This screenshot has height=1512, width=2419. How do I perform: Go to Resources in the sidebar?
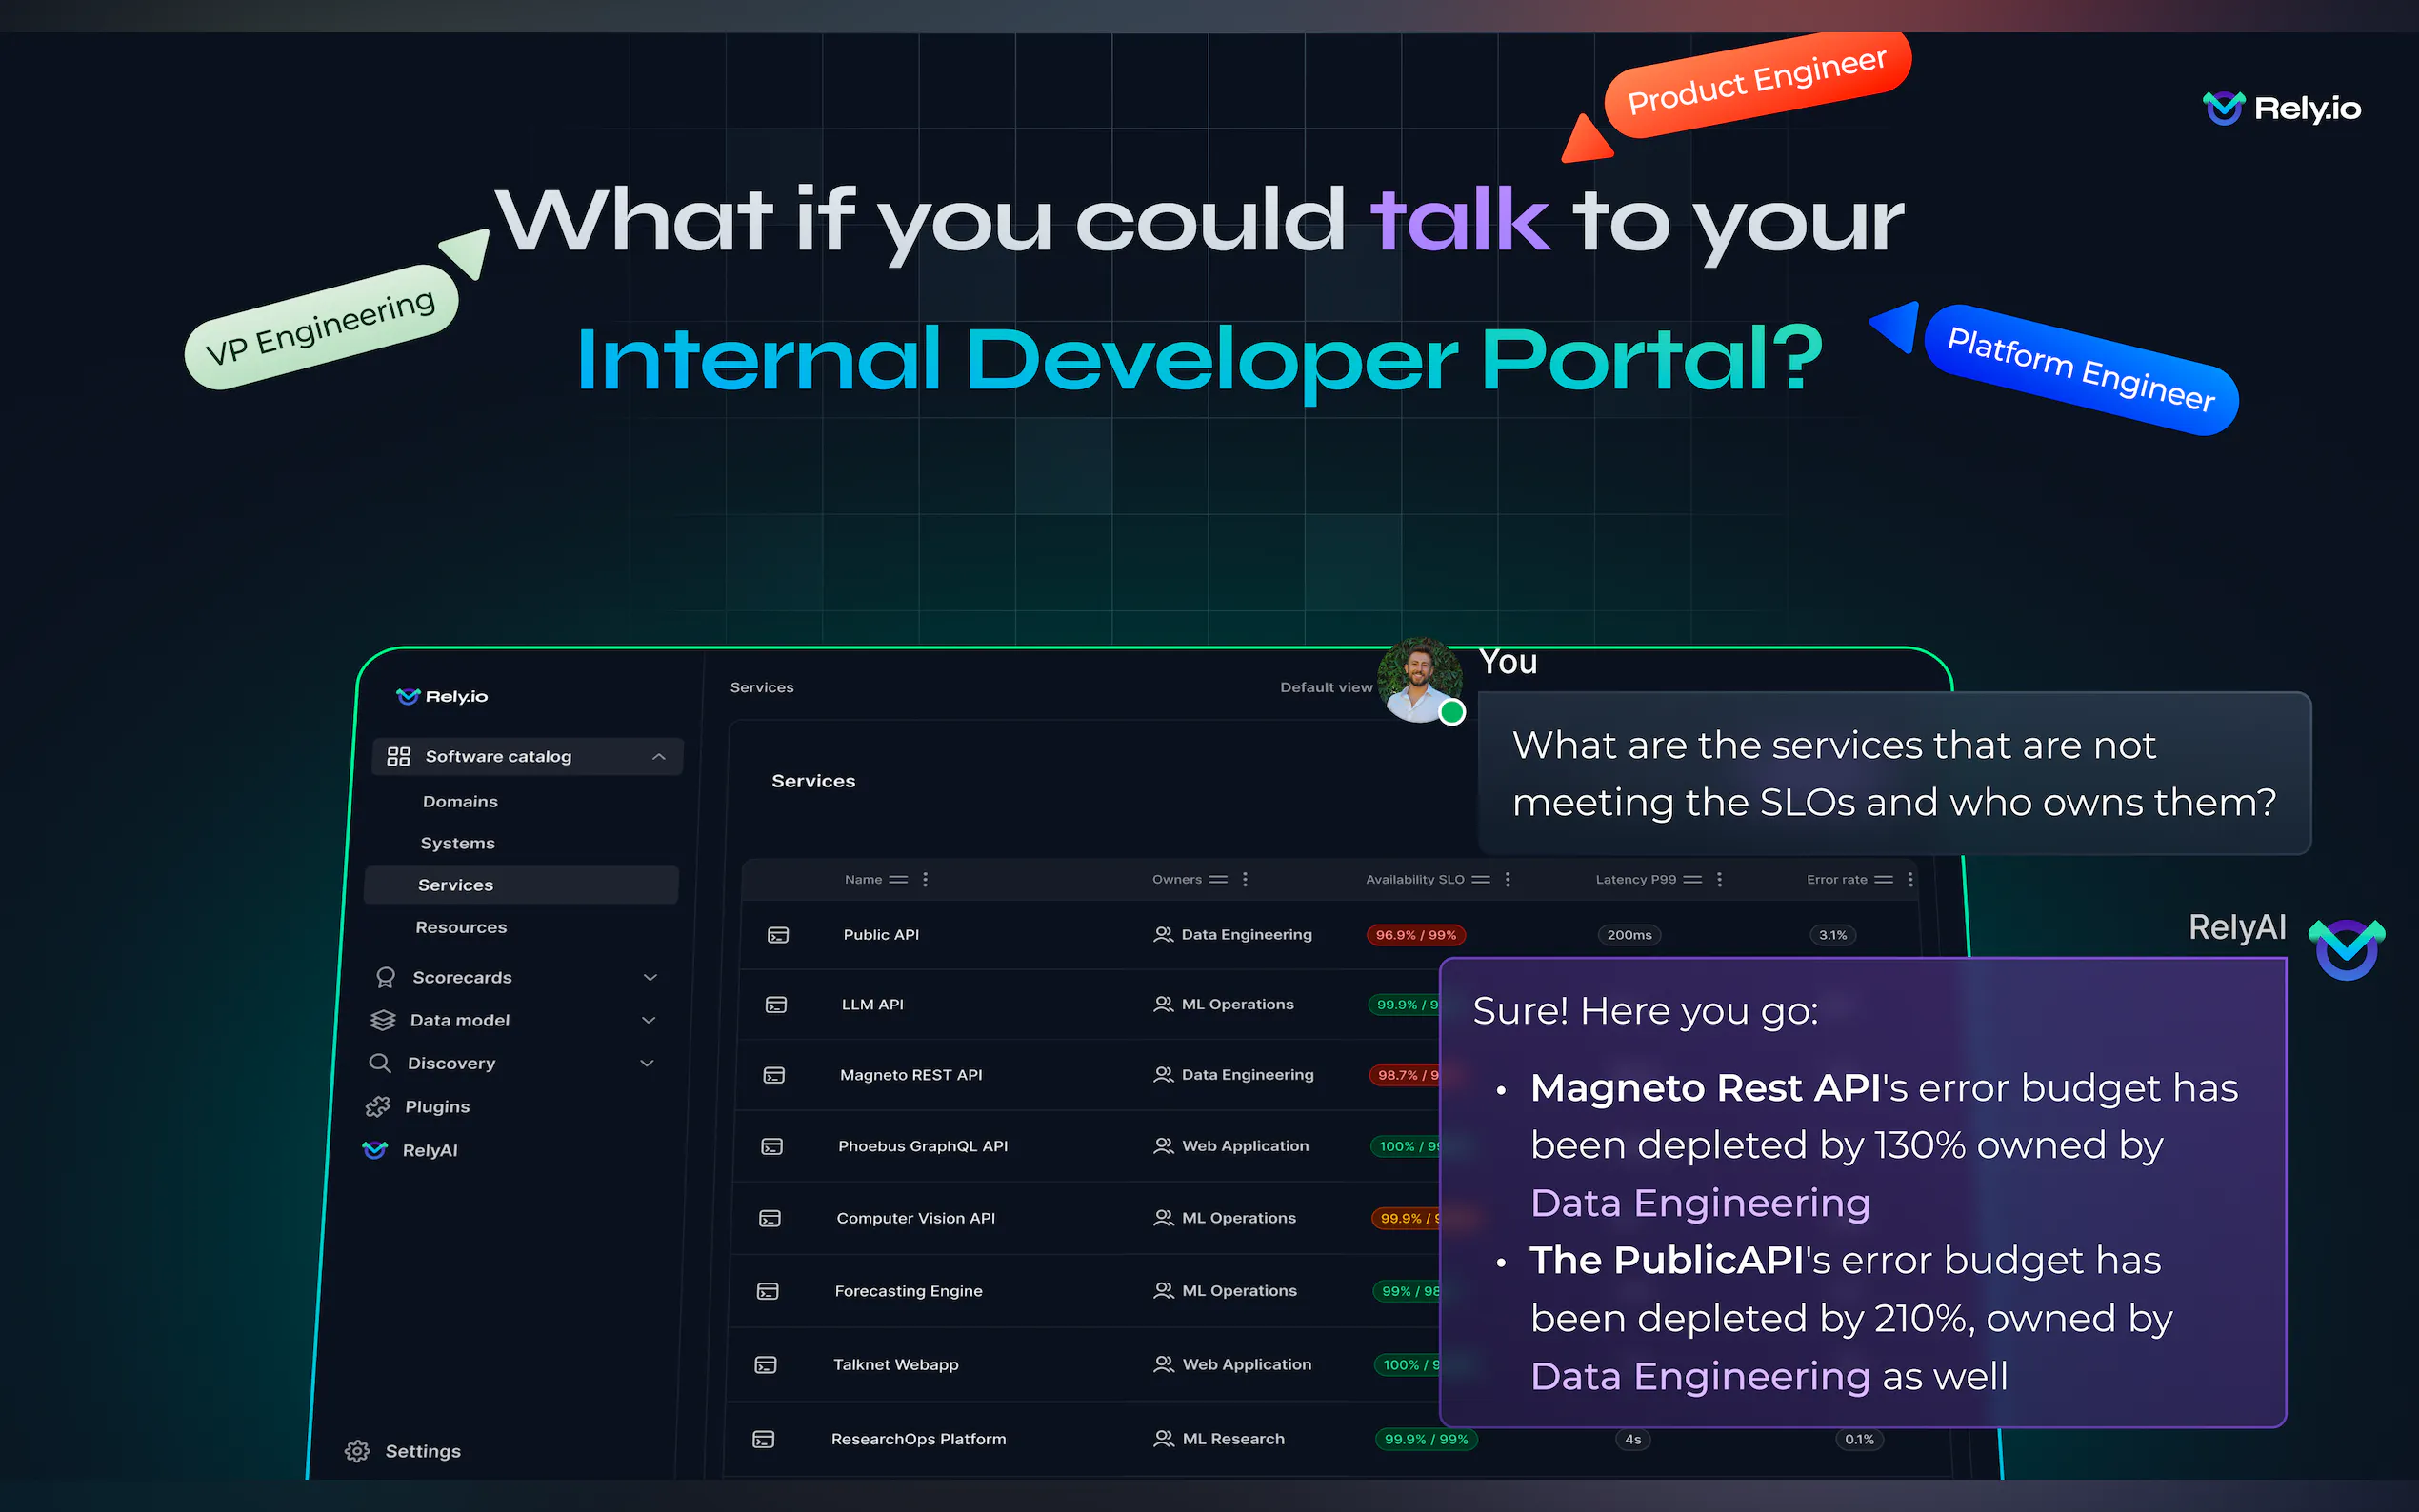click(461, 928)
